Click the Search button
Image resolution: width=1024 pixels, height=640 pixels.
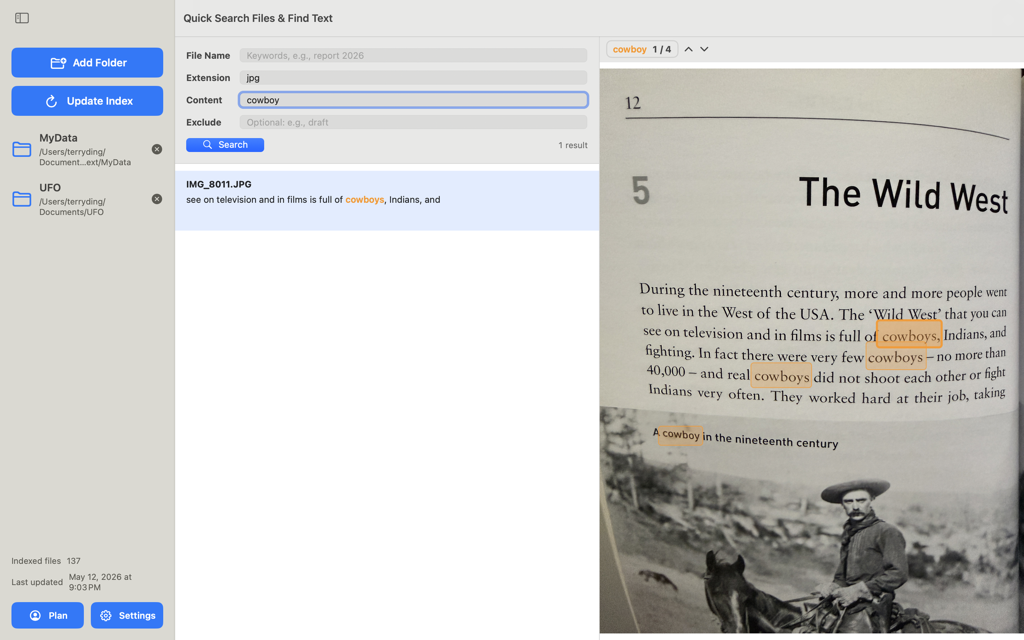tap(225, 144)
